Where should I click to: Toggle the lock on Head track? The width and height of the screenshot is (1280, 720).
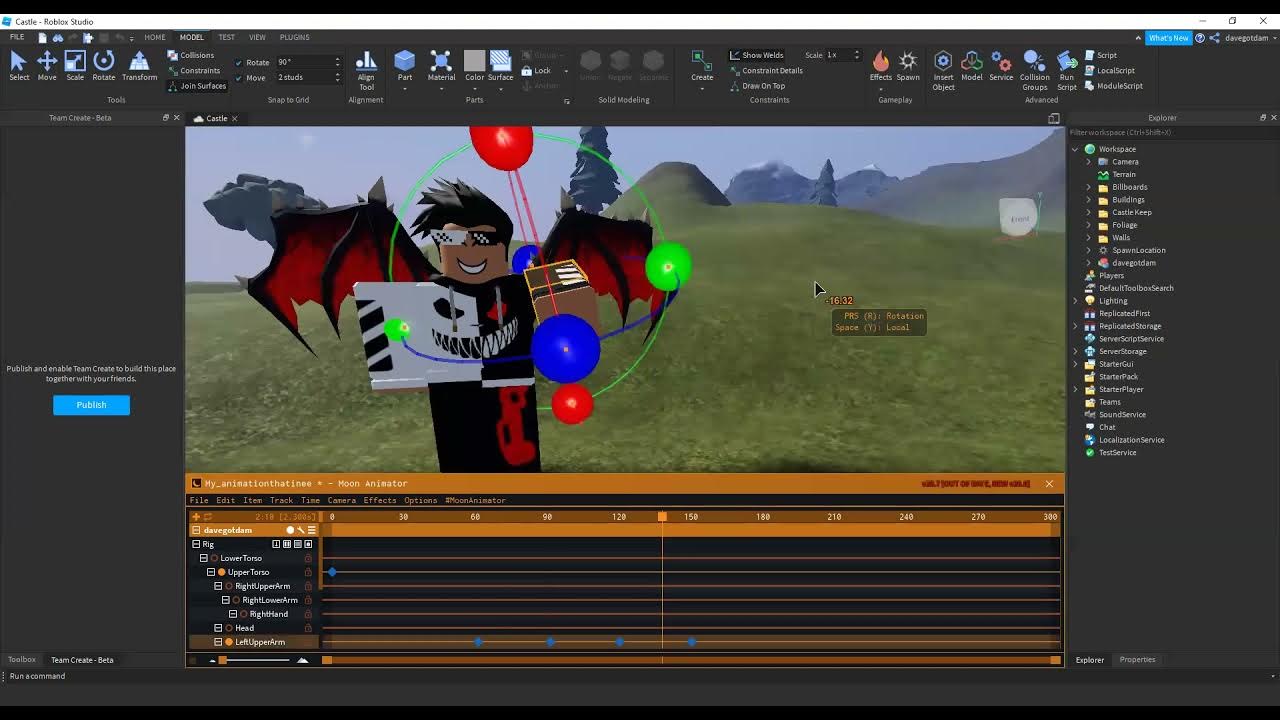(x=308, y=628)
